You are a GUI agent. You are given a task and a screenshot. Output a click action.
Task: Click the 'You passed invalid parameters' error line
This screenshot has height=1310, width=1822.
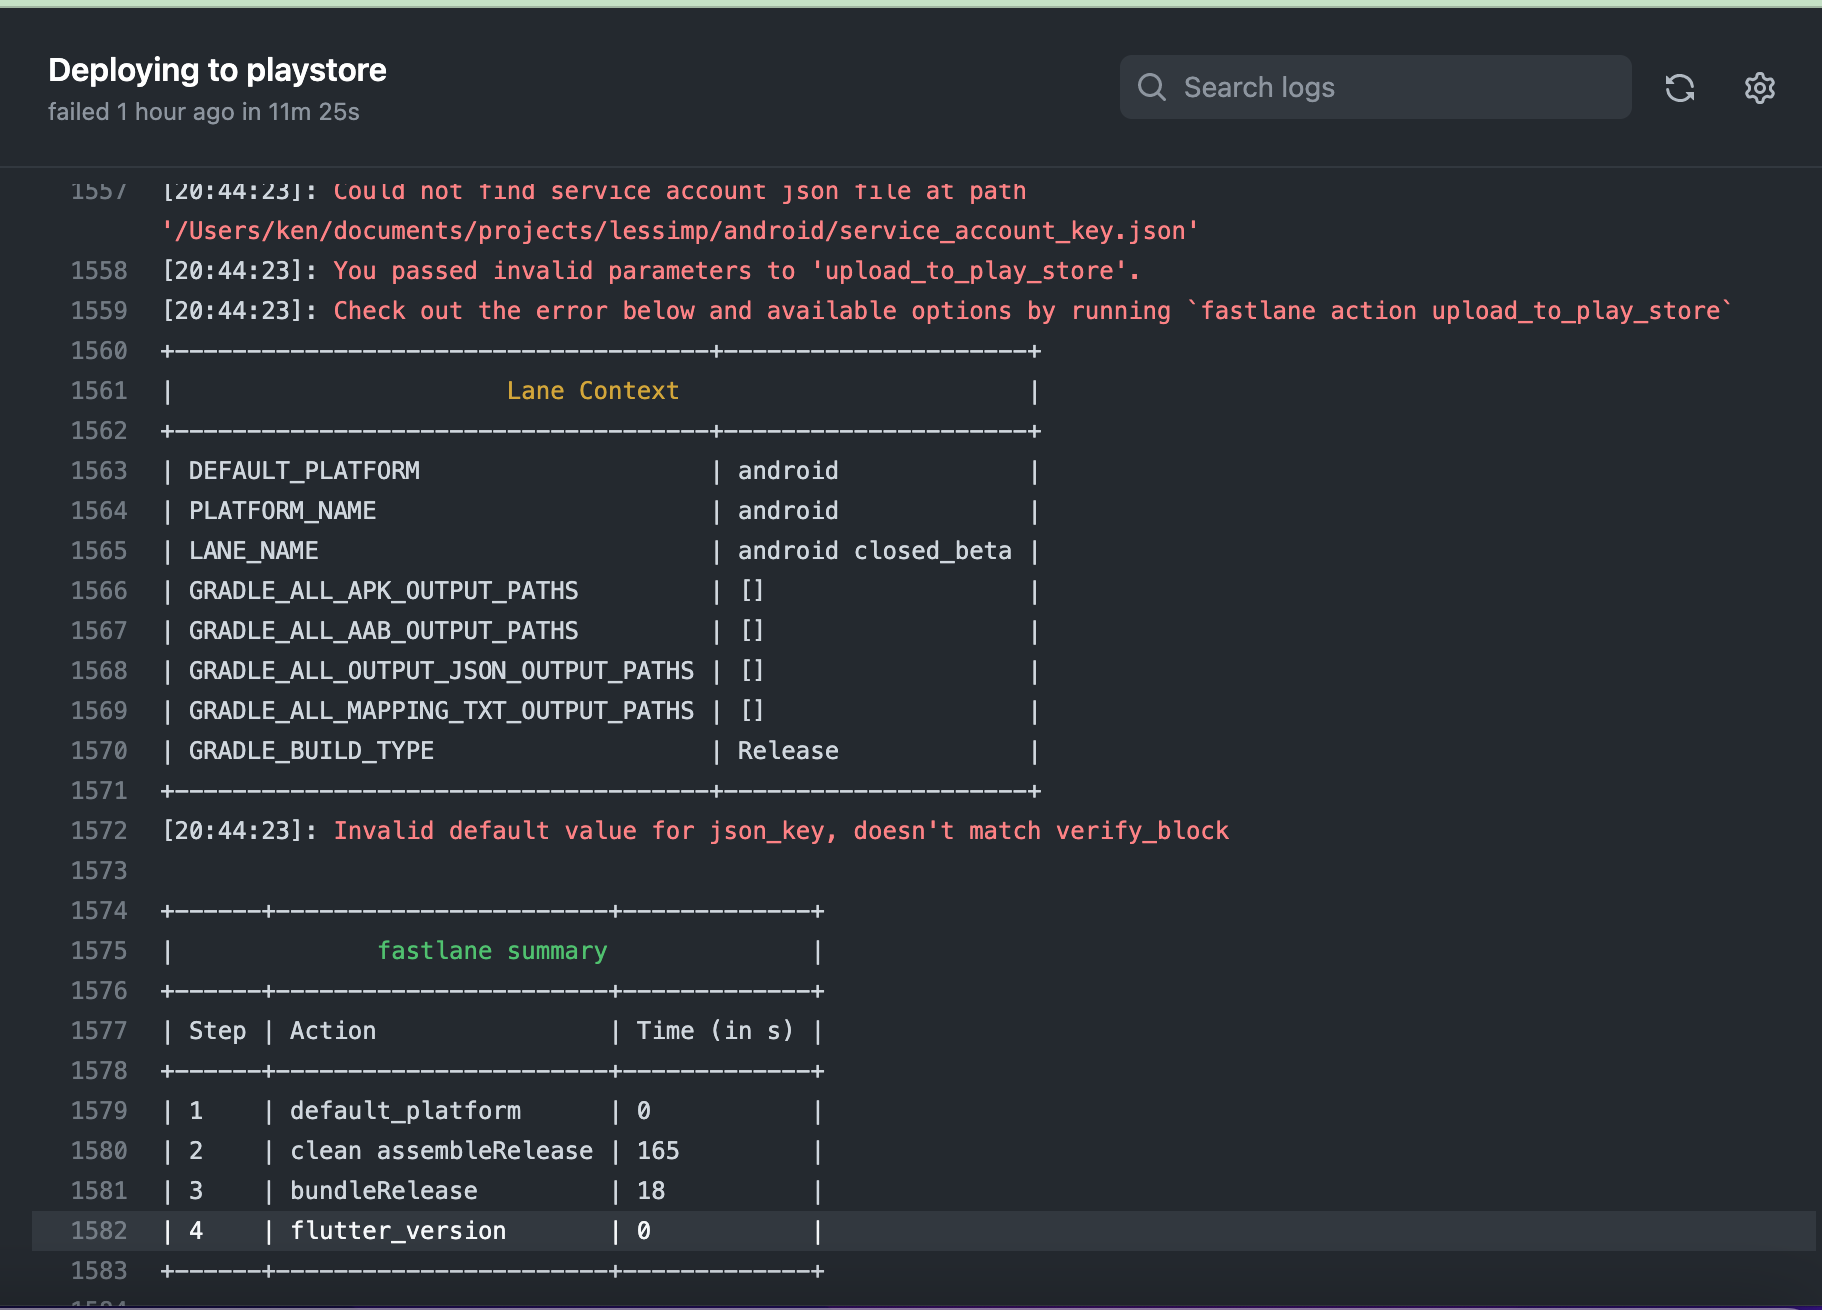coord(736,271)
